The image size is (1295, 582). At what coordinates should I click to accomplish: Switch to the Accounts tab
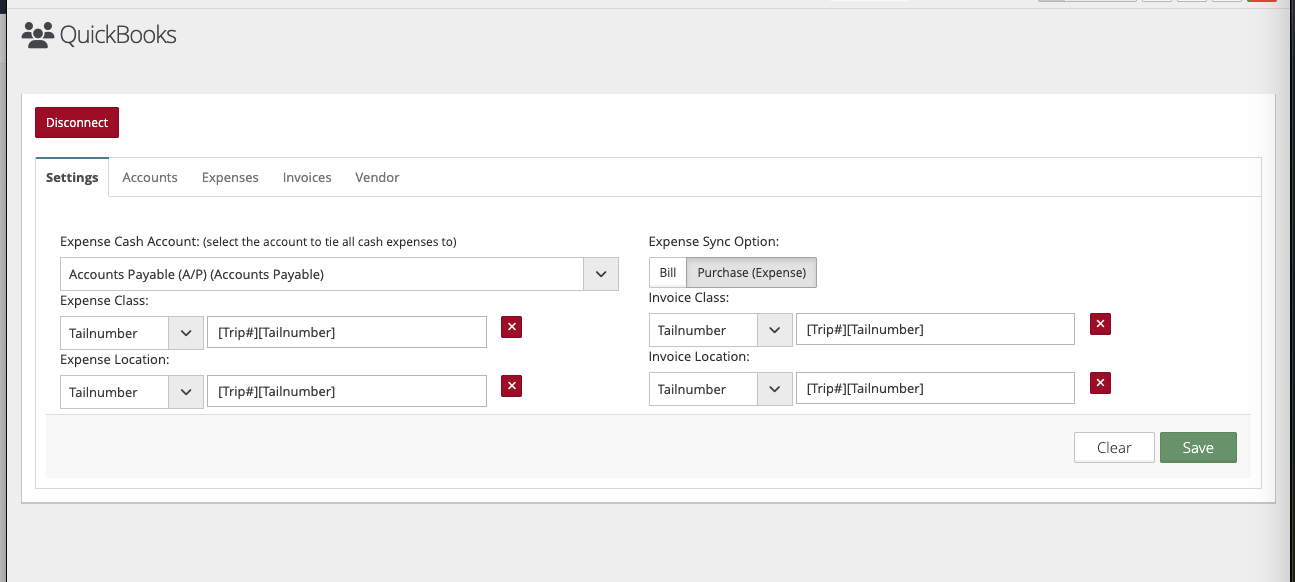(150, 177)
